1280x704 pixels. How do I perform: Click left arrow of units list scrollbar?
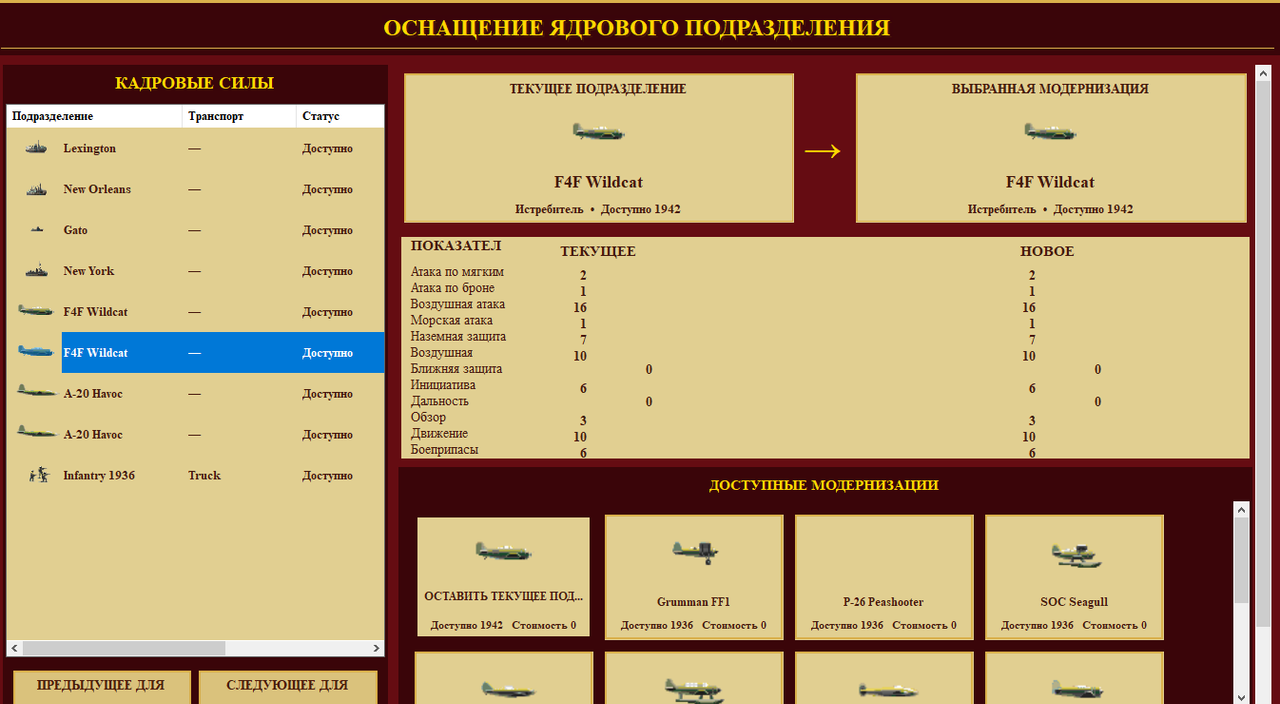(x=14, y=648)
